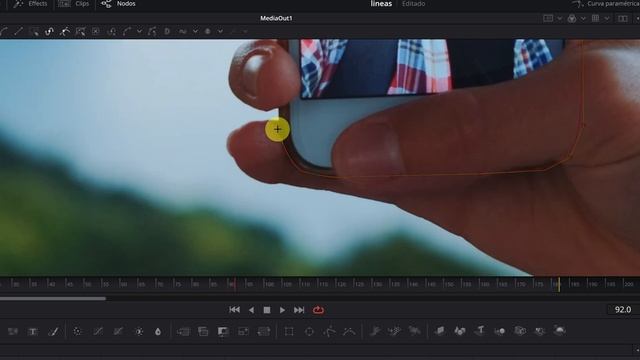
Task: Activate the chain-link polyline tool
Action: pos(49,31)
